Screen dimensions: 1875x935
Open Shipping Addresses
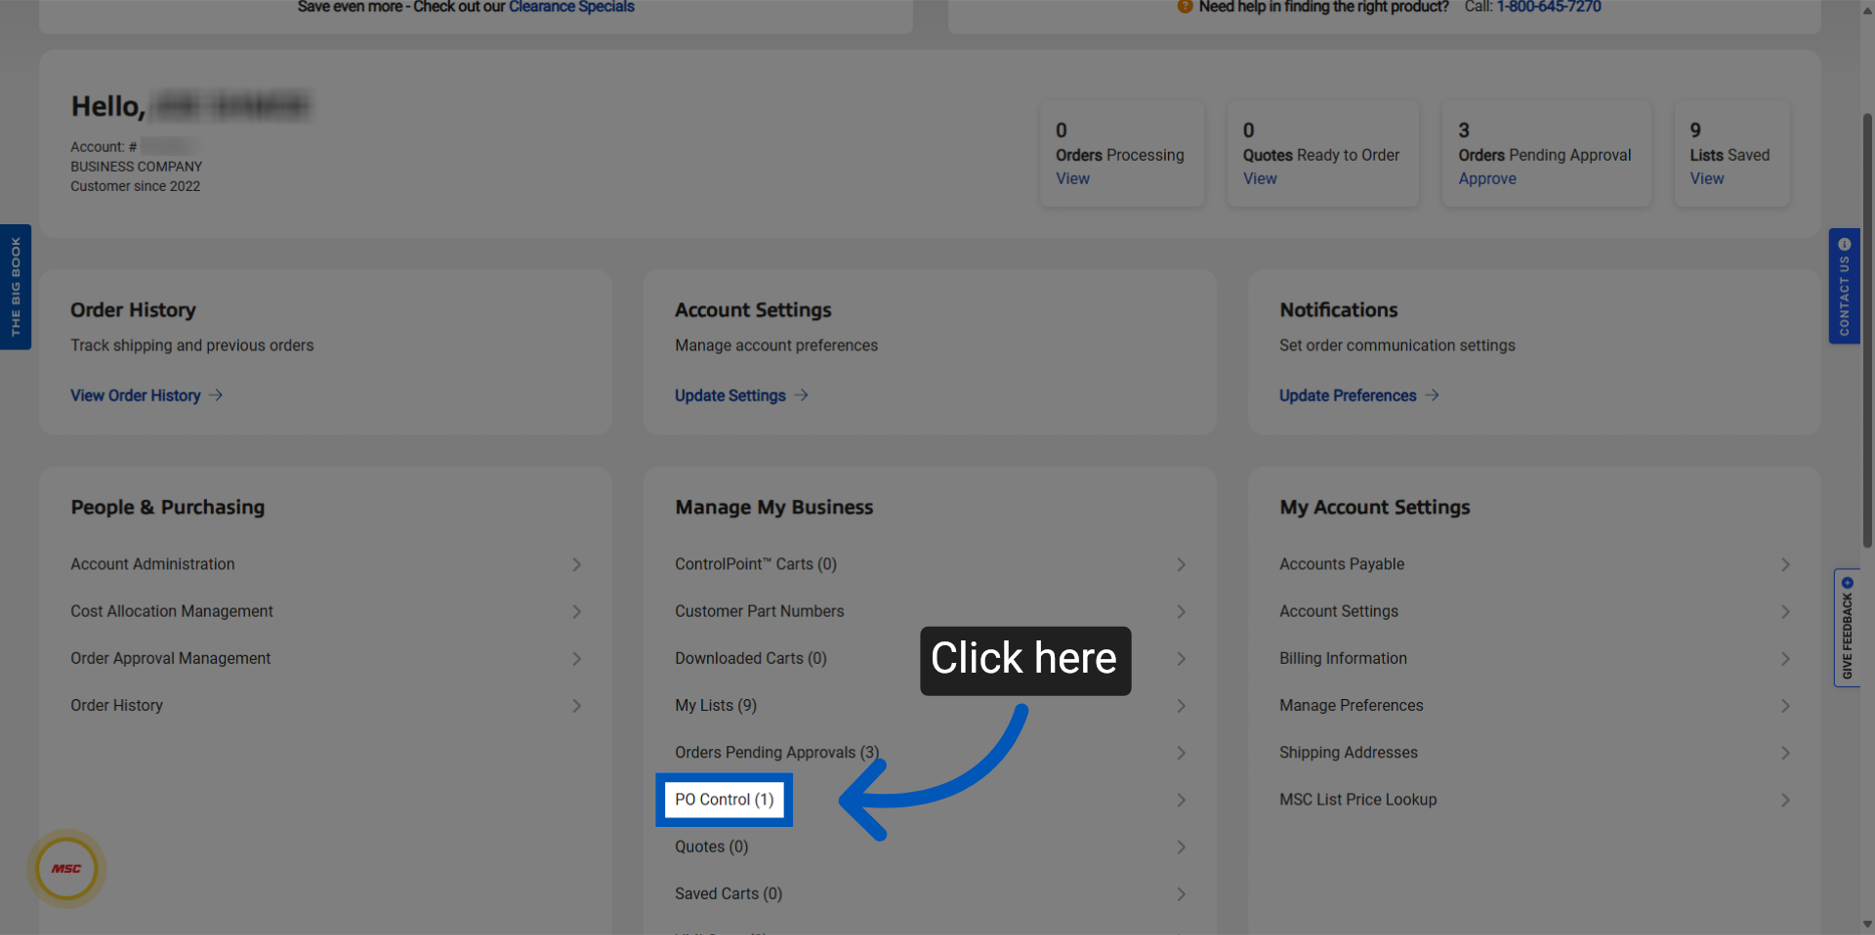[1348, 752]
